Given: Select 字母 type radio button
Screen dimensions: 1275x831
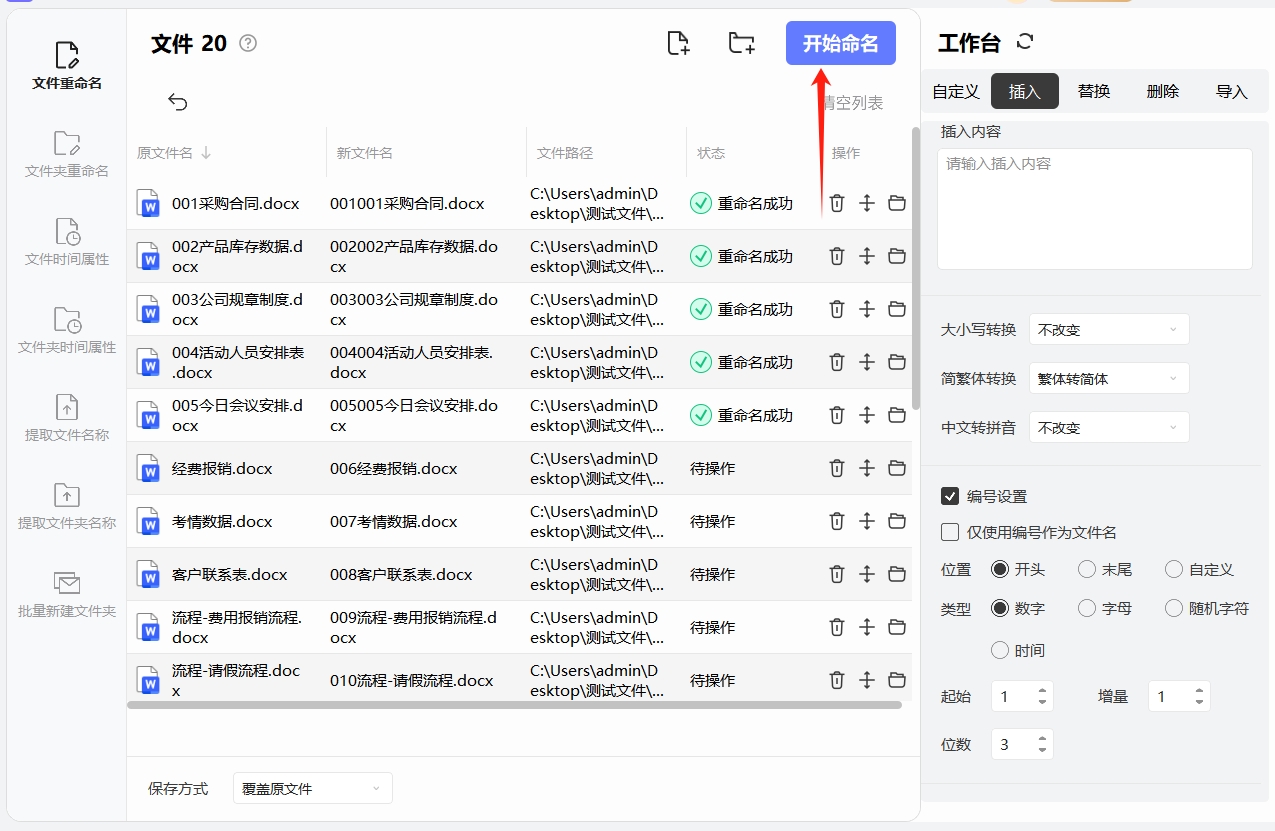Looking at the screenshot, I should click(1087, 608).
